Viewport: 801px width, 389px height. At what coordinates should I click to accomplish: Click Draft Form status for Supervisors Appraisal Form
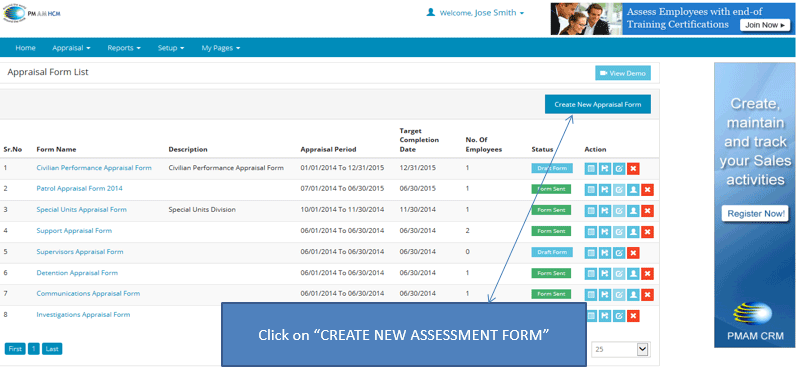tap(552, 252)
